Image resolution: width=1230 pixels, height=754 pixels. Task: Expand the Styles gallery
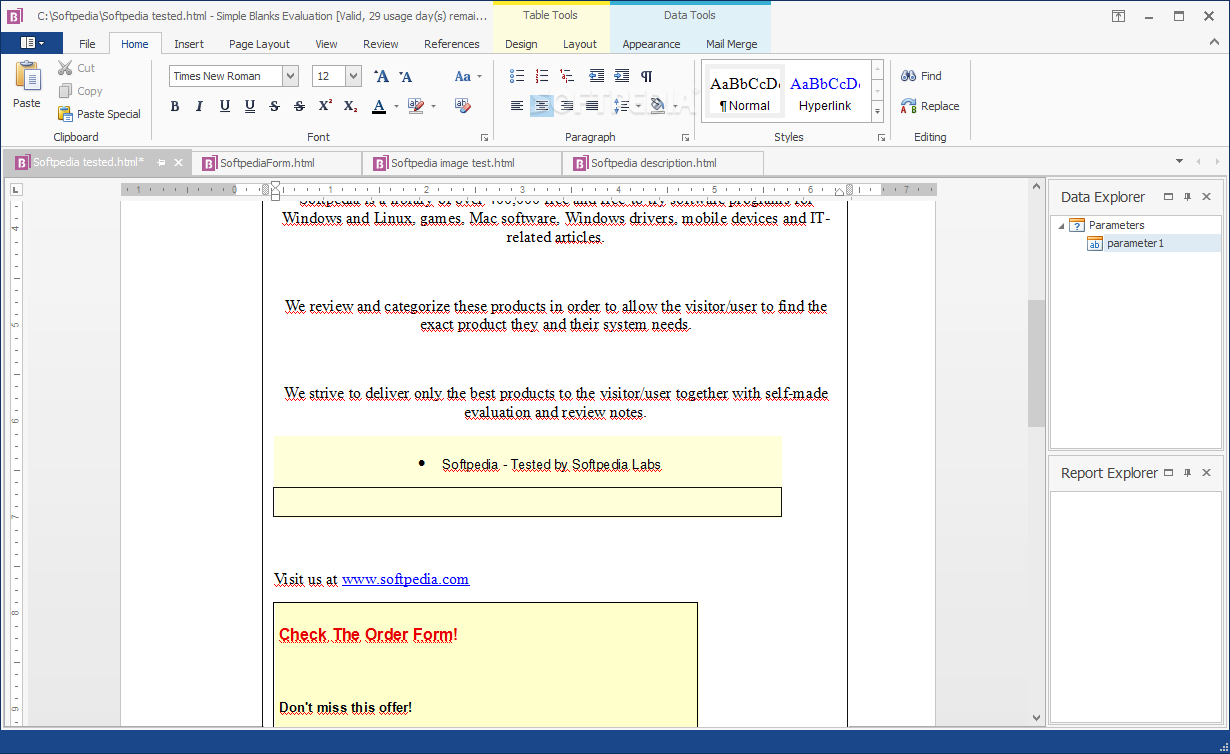[x=877, y=113]
